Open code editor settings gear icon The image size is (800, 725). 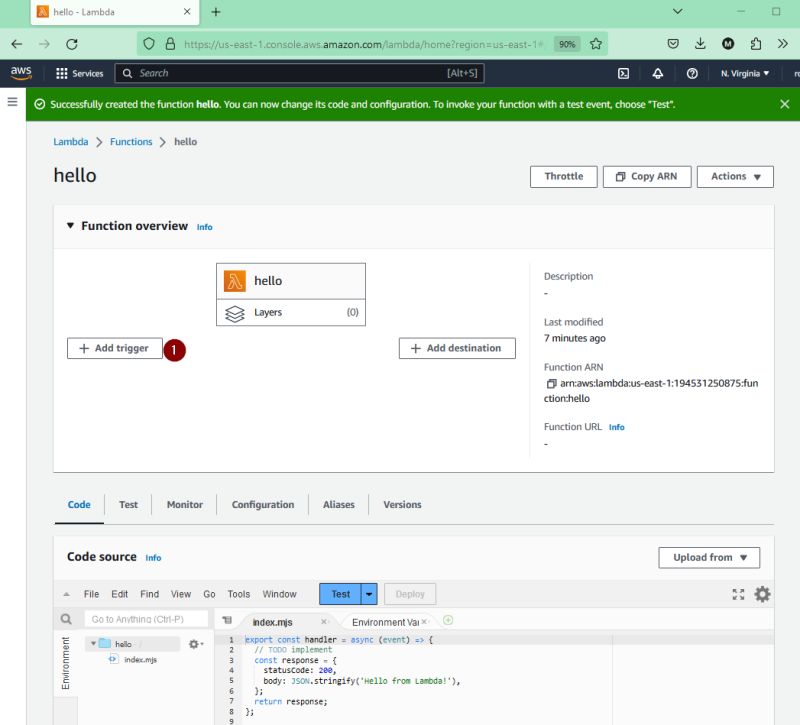click(x=762, y=593)
